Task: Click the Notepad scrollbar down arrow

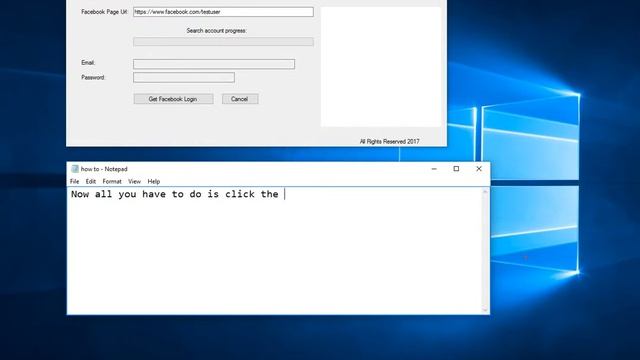Action: point(485,310)
